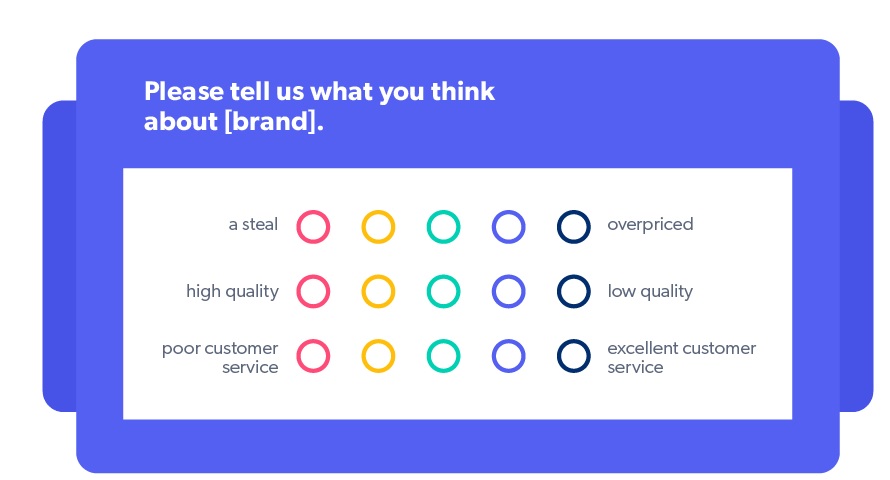
Task: Click the 'low quality' label
Action: point(650,292)
